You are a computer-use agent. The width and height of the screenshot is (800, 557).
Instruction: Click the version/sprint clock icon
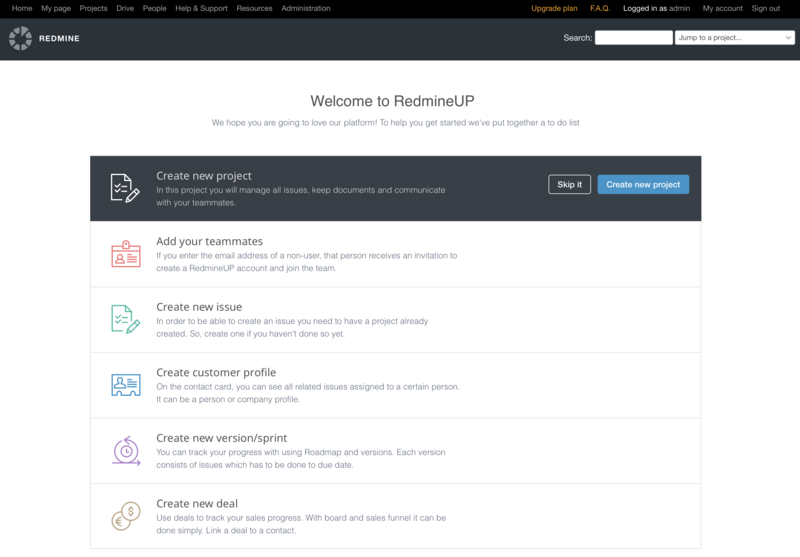pyautogui.click(x=125, y=450)
